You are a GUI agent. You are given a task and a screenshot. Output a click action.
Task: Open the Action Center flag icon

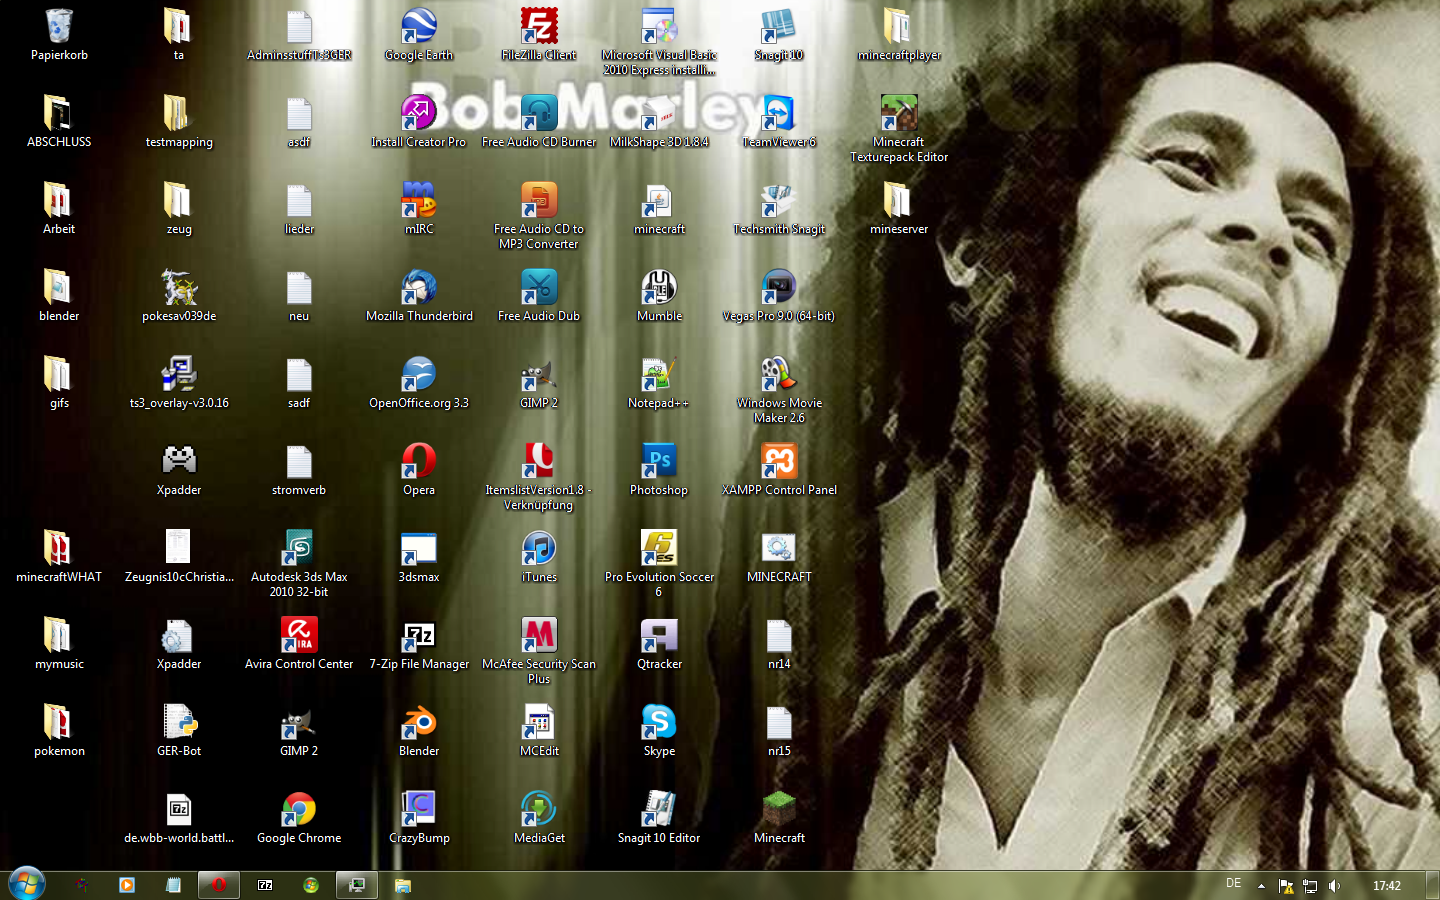[x=1286, y=885]
